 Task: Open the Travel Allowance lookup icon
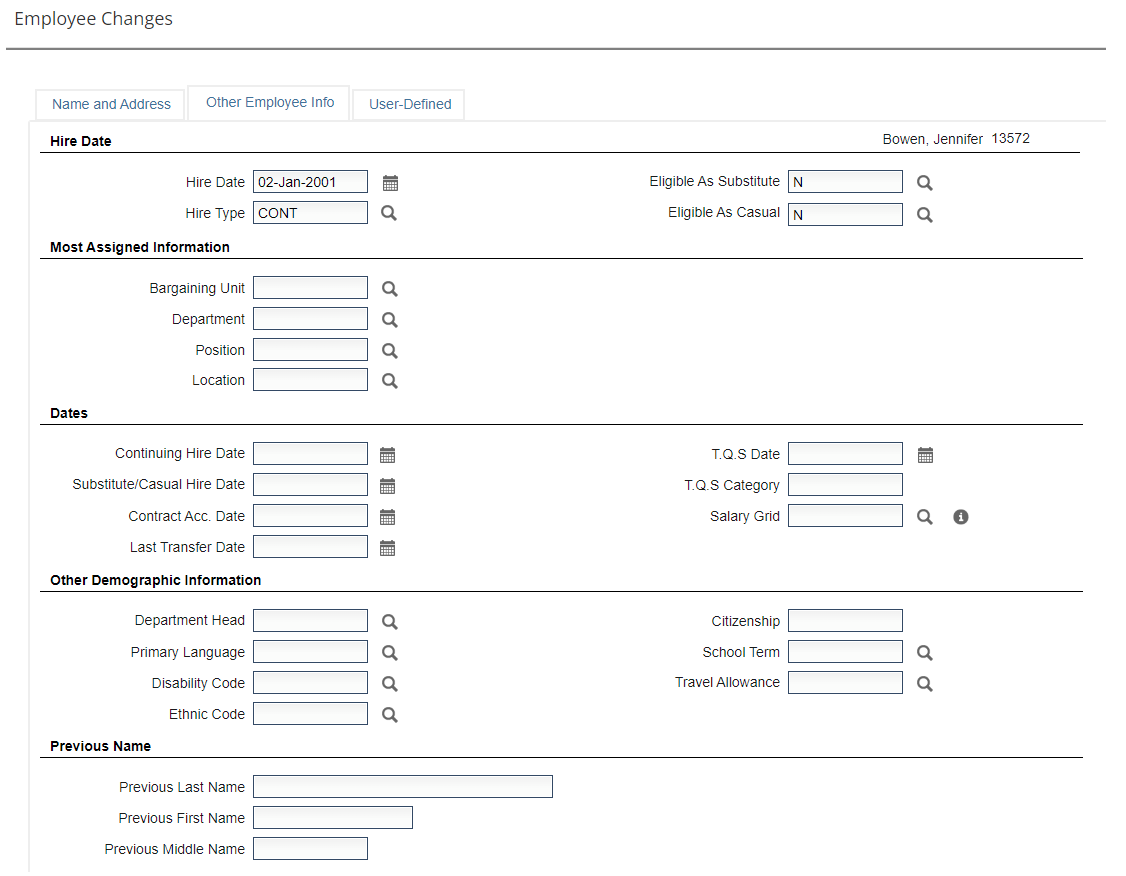pyautogui.click(x=925, y=684)
